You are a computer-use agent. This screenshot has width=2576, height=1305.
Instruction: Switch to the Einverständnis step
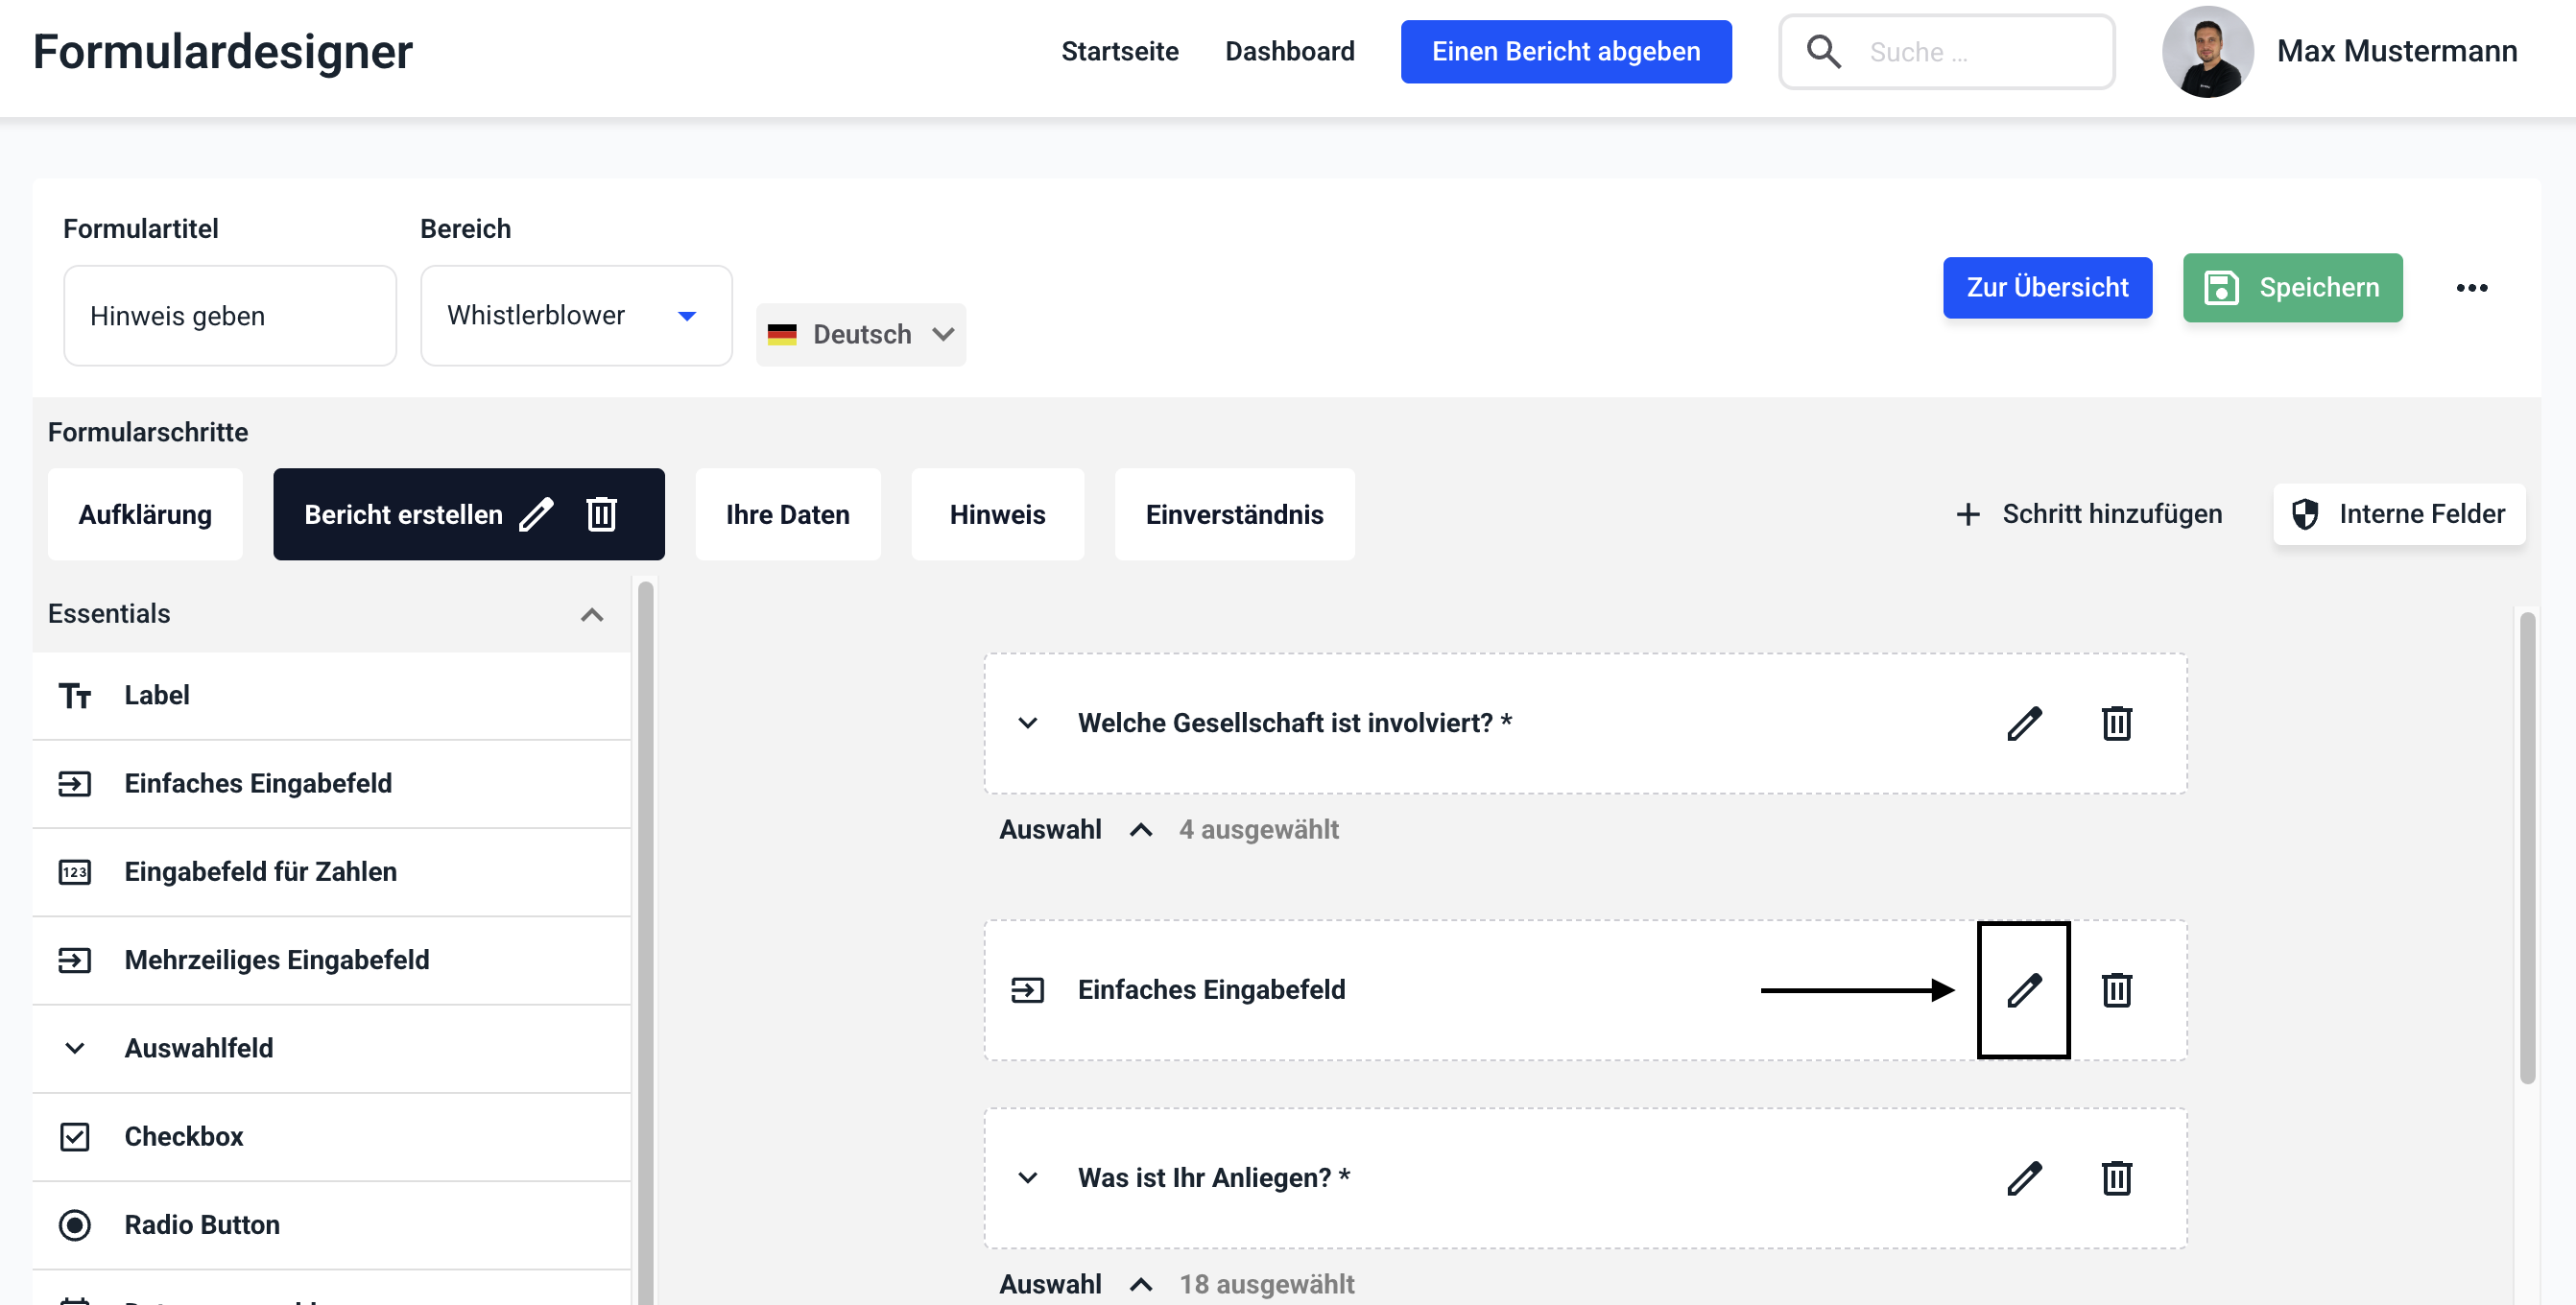click(1233, 514)
